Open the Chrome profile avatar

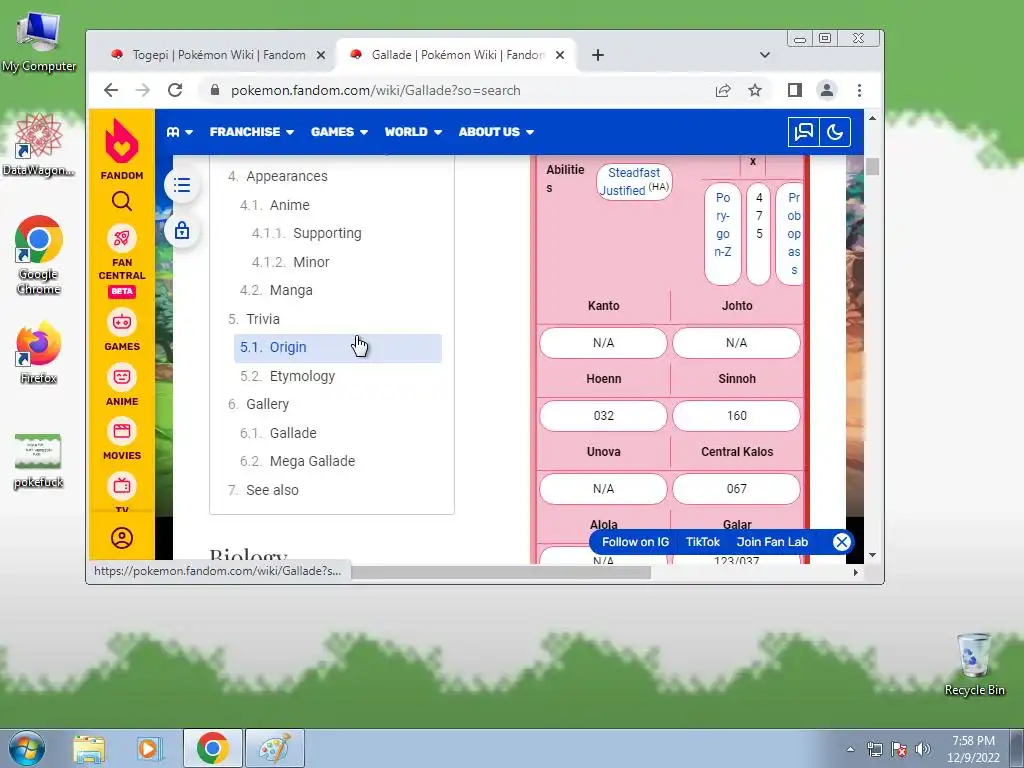point(827,90)
